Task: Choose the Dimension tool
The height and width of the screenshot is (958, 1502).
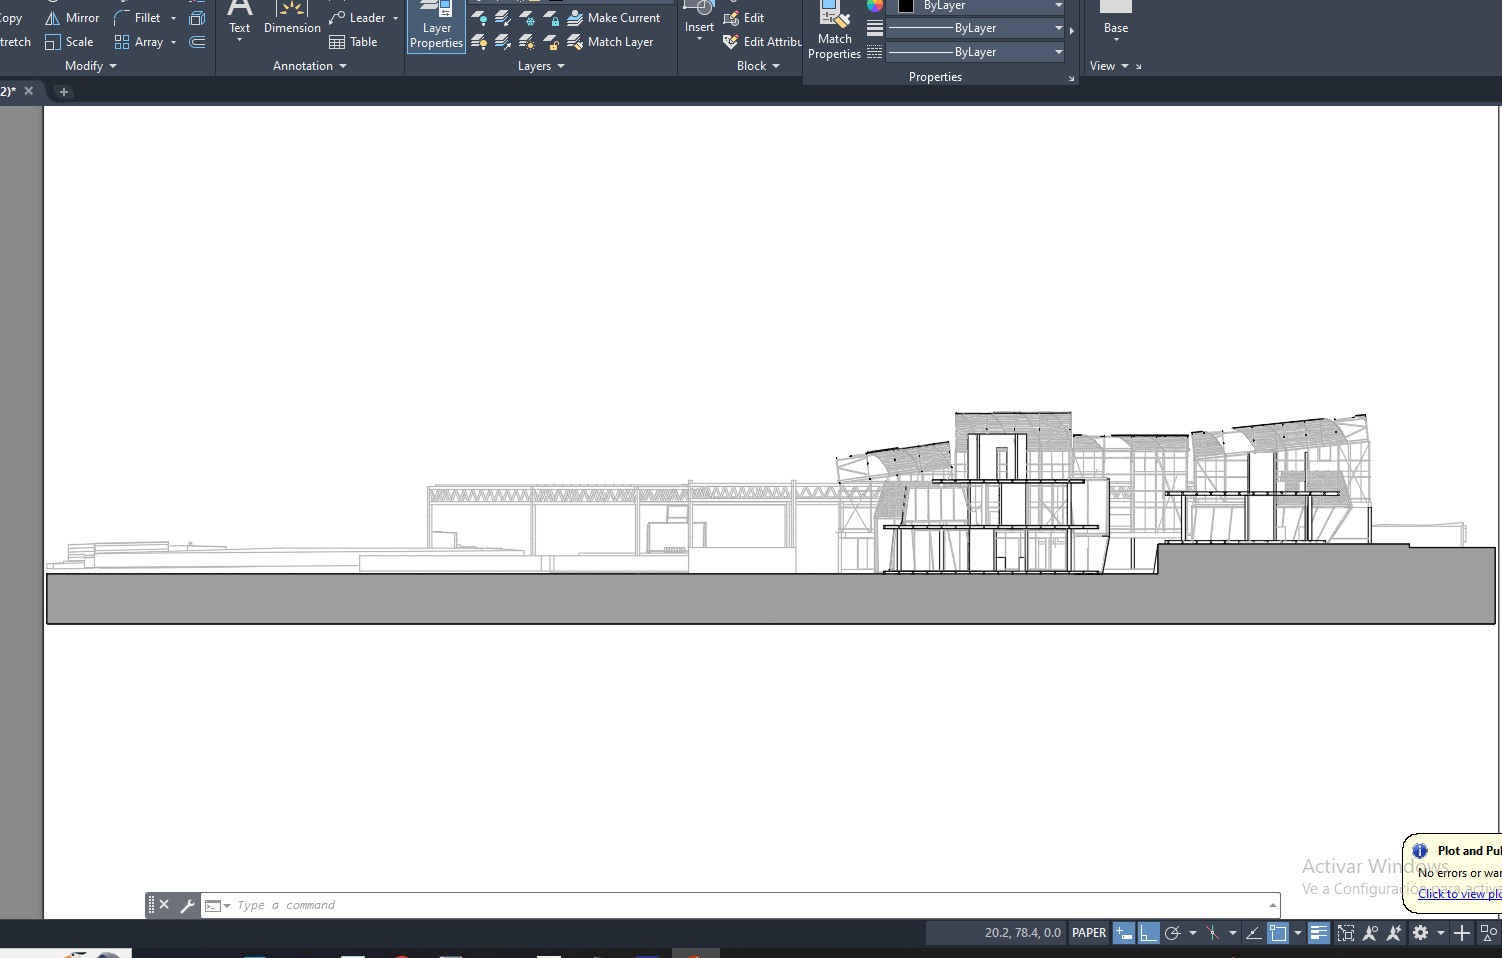Action: coord(292,18)
